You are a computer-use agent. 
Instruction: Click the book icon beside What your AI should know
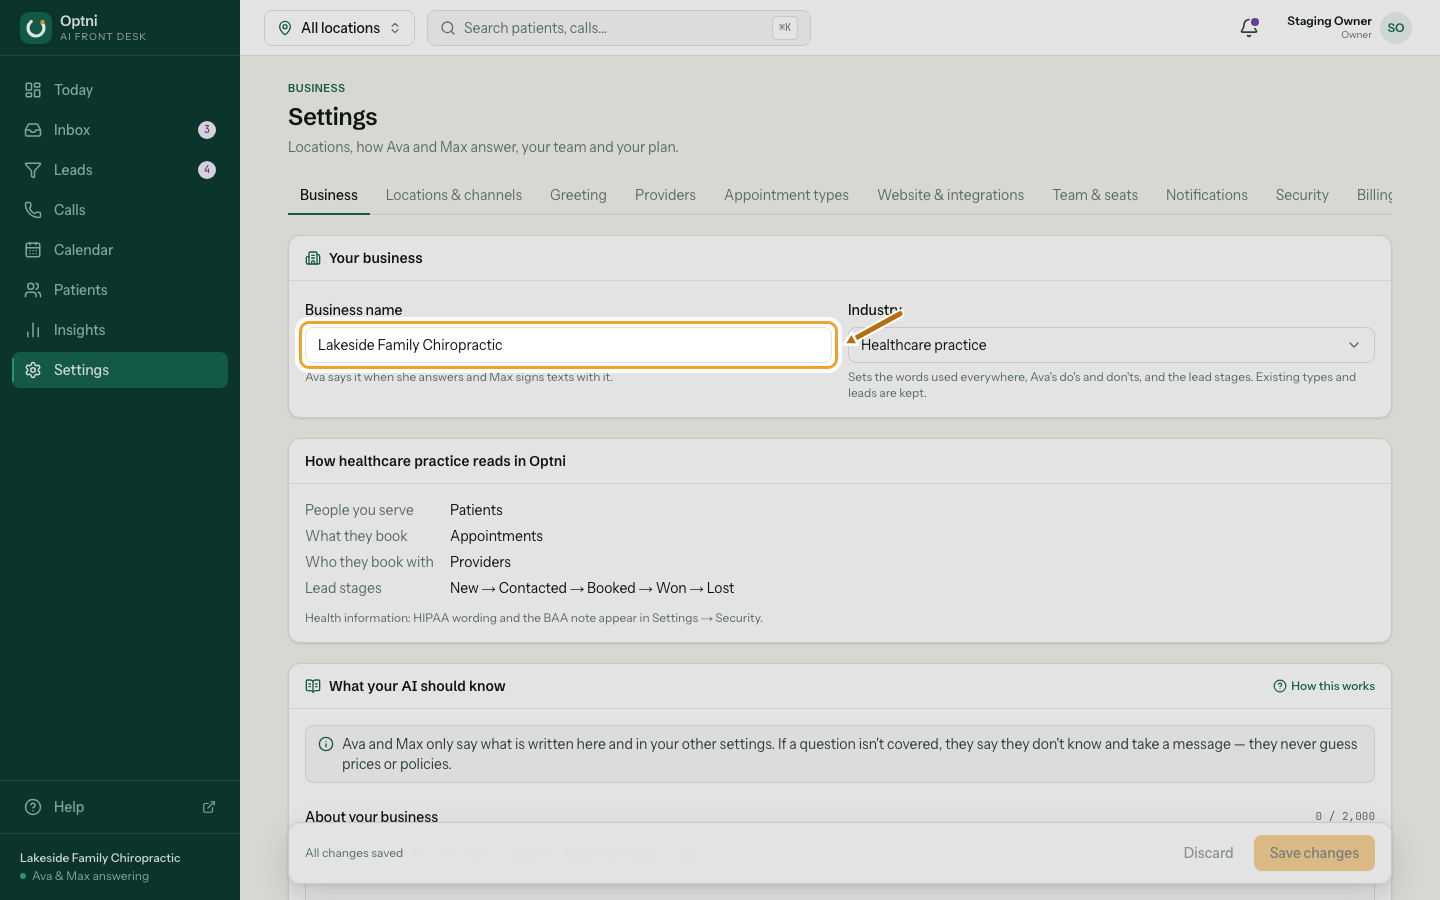click(x=313, y=686)
